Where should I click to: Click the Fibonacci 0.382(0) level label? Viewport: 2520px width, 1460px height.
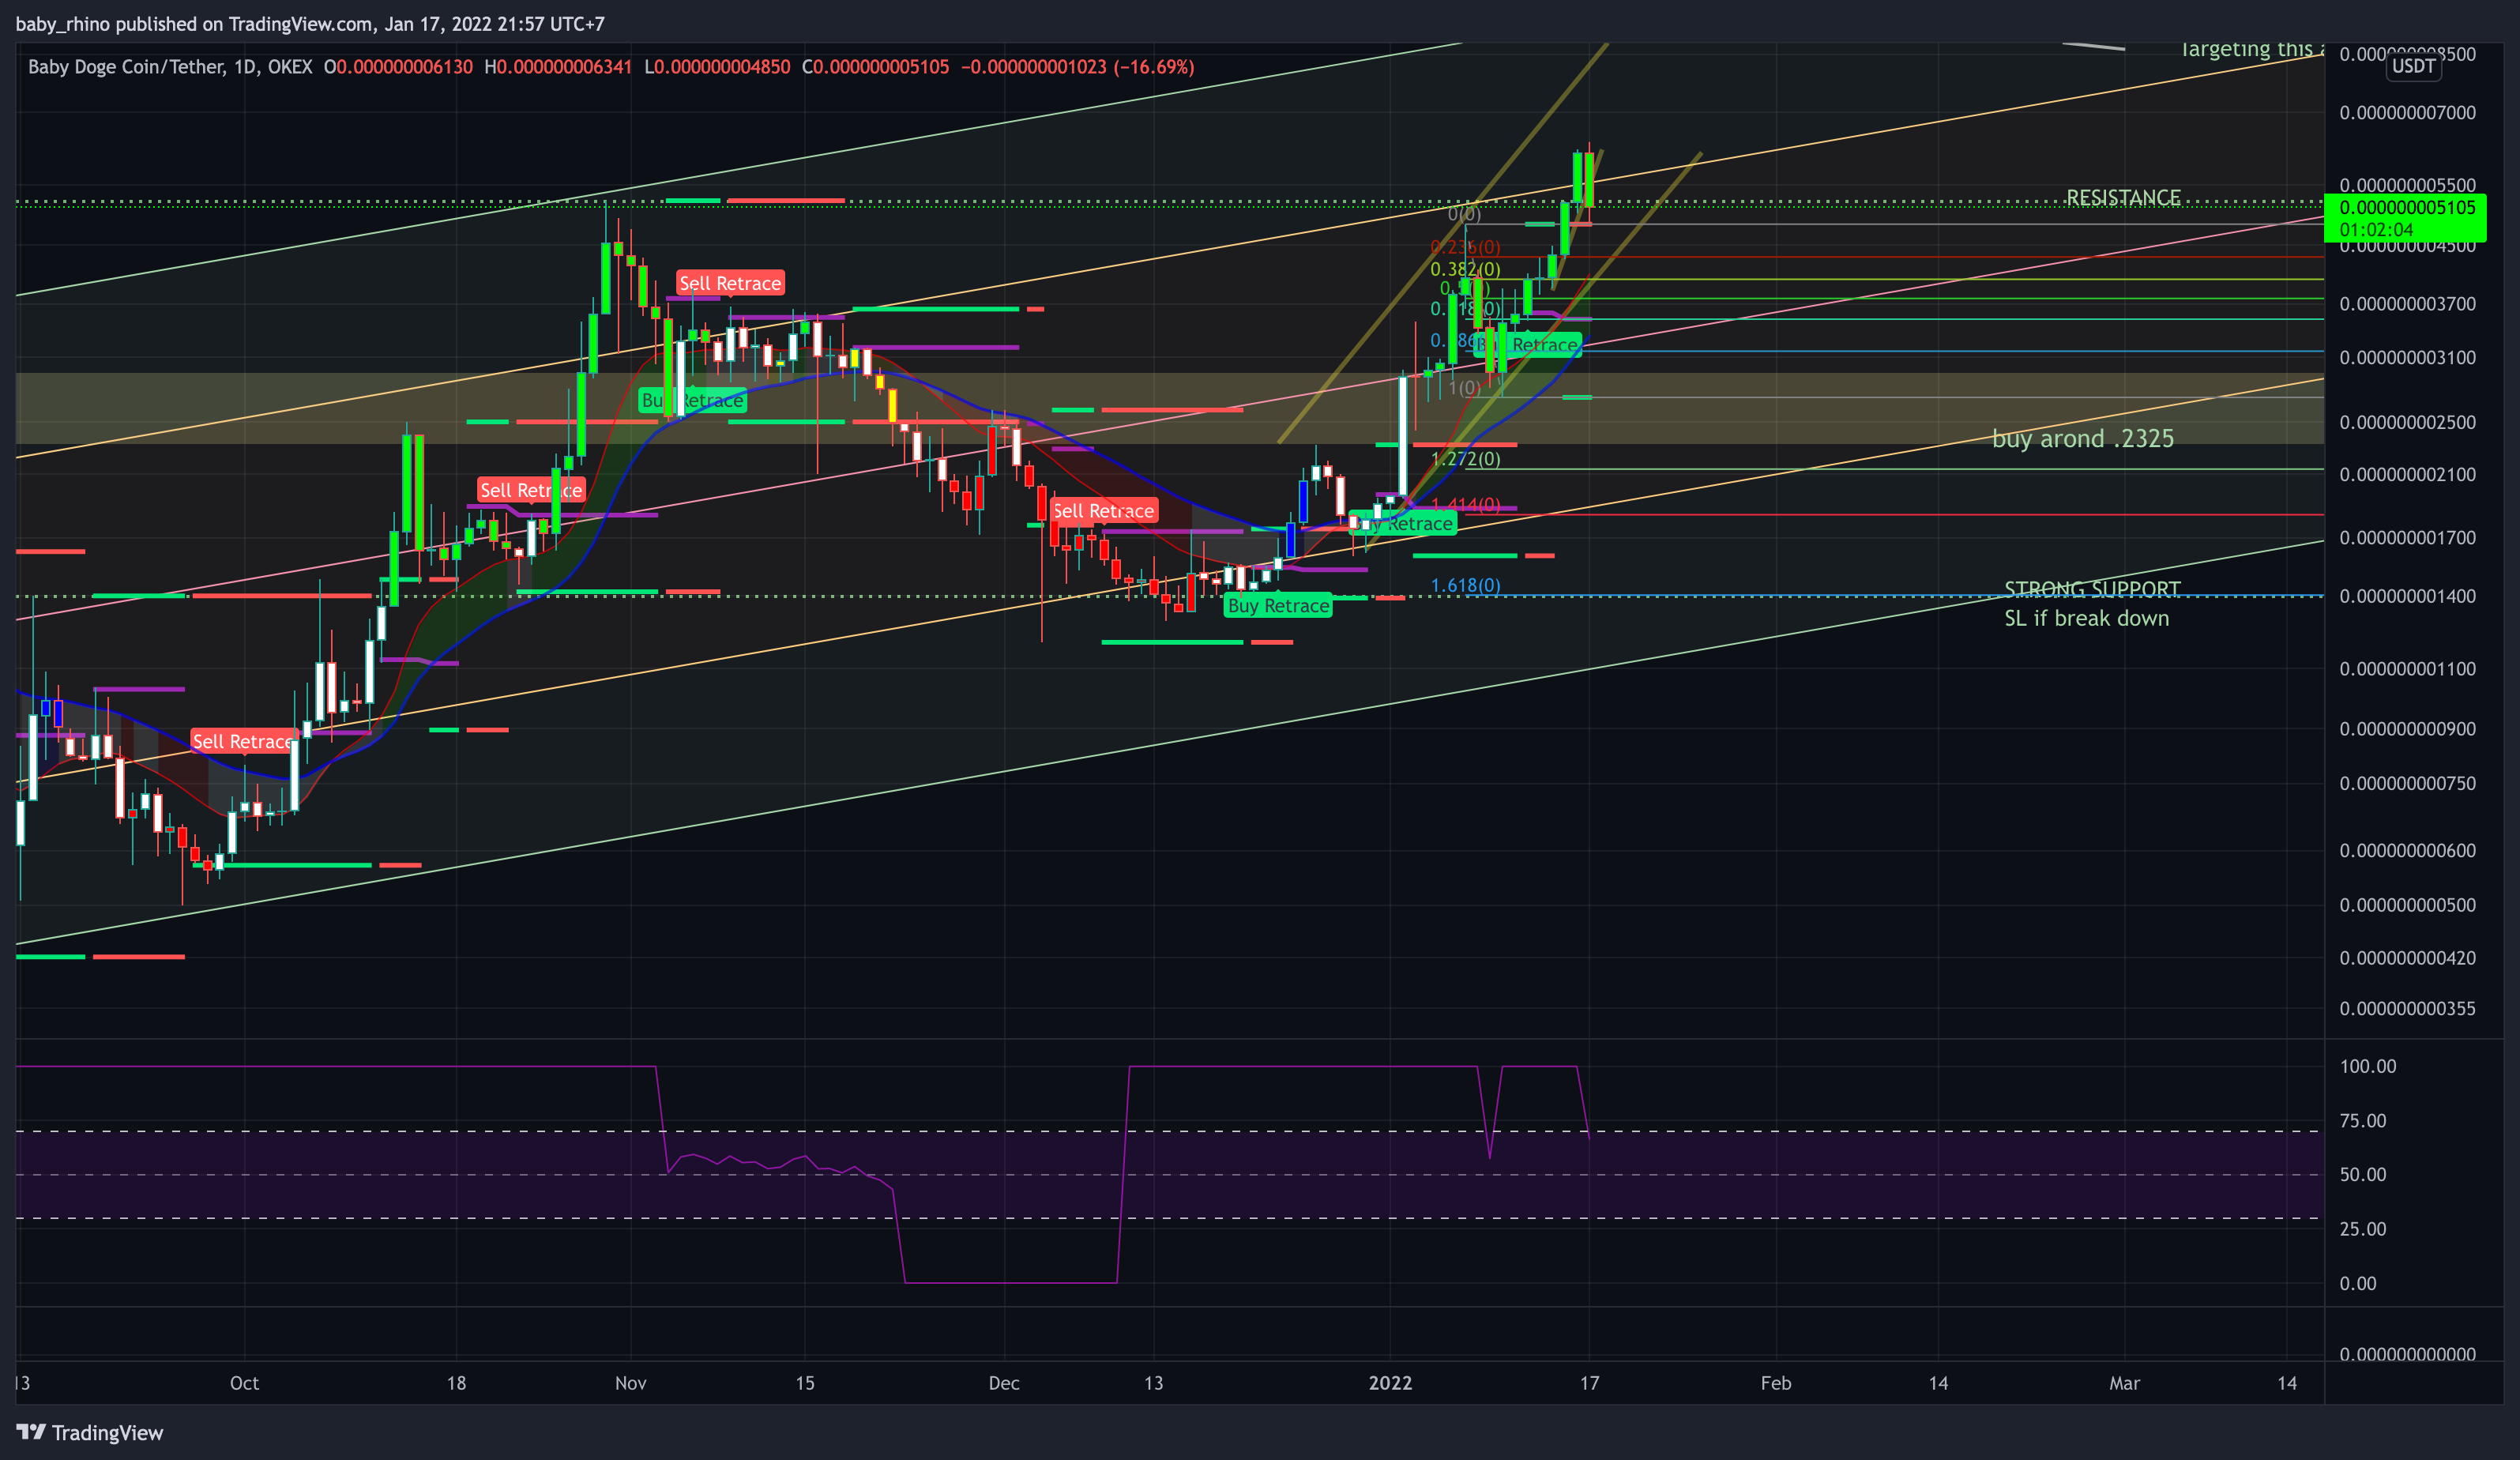1465,269
